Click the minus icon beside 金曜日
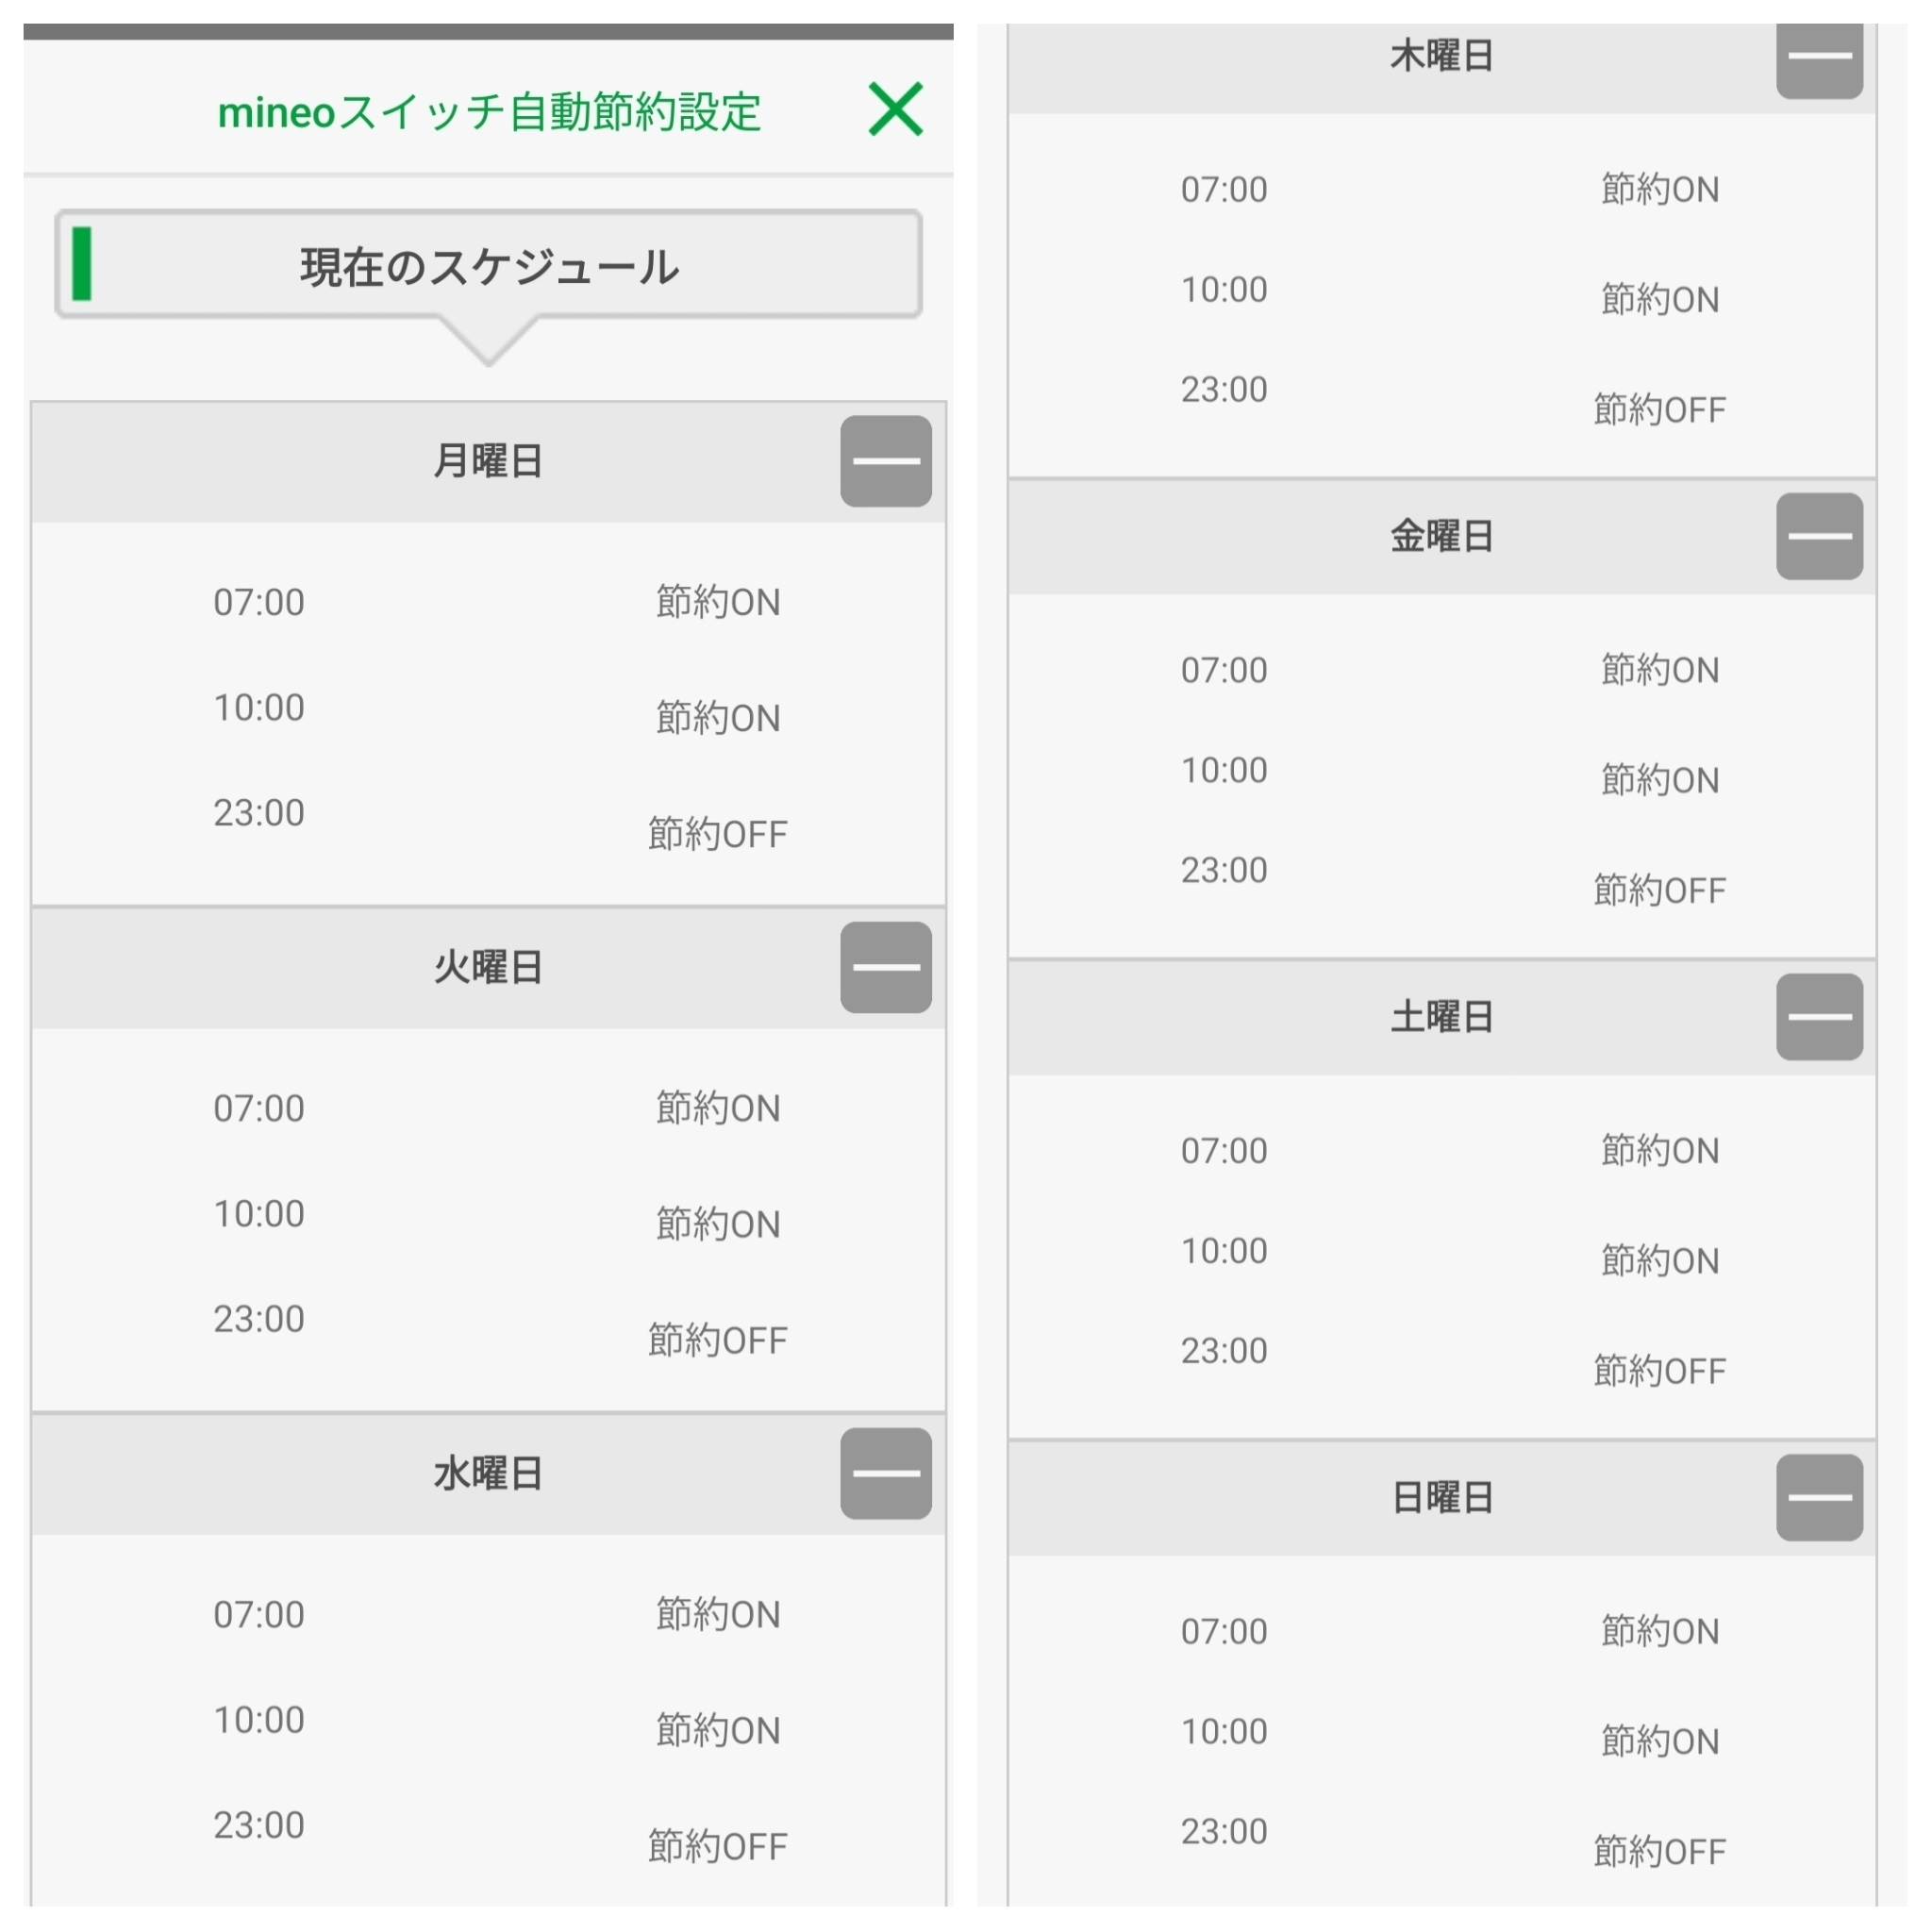The image size is (1932, 1932). tap(1818, 536)
